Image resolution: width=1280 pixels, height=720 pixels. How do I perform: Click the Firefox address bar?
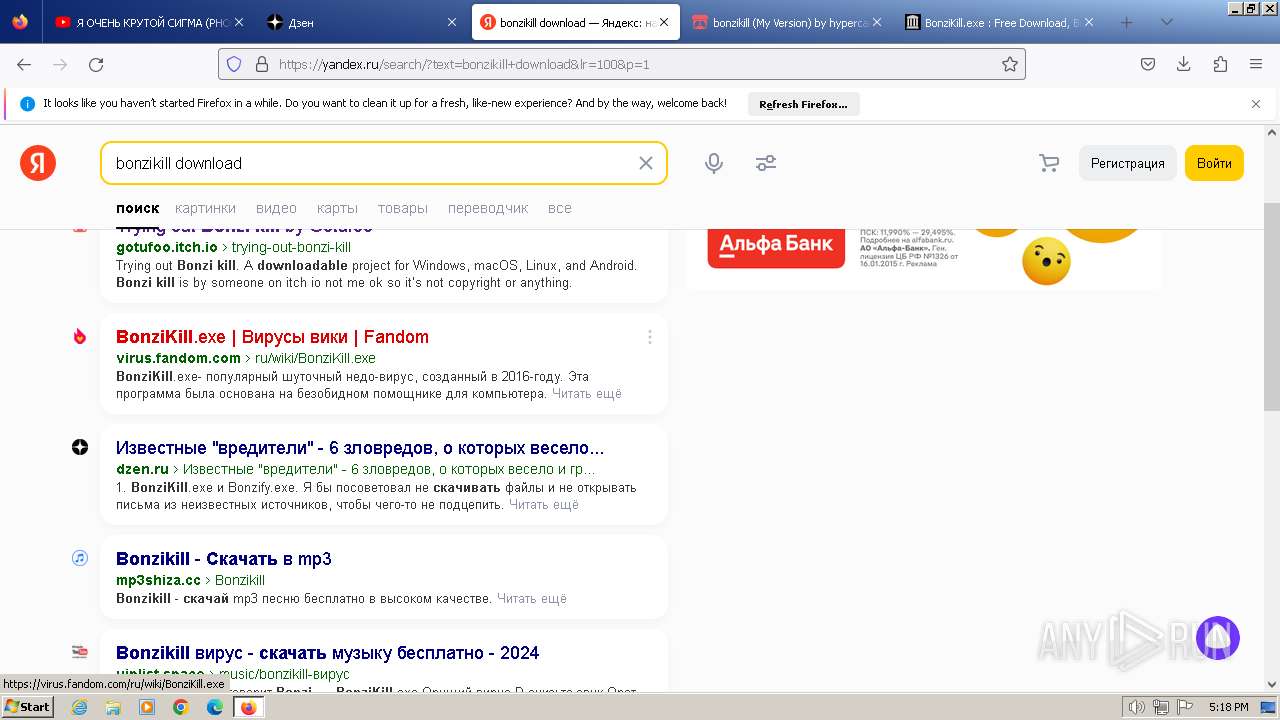click(620, 64)
